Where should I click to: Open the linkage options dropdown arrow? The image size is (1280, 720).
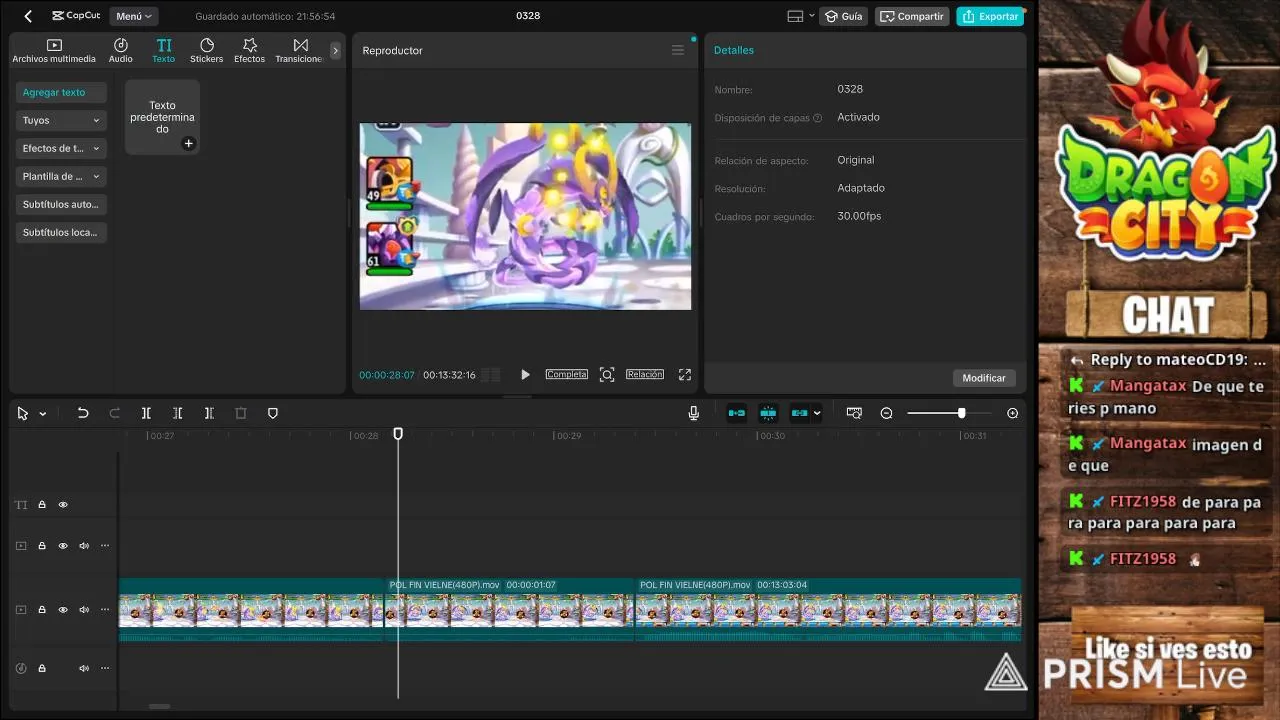(x=817, y=413)
